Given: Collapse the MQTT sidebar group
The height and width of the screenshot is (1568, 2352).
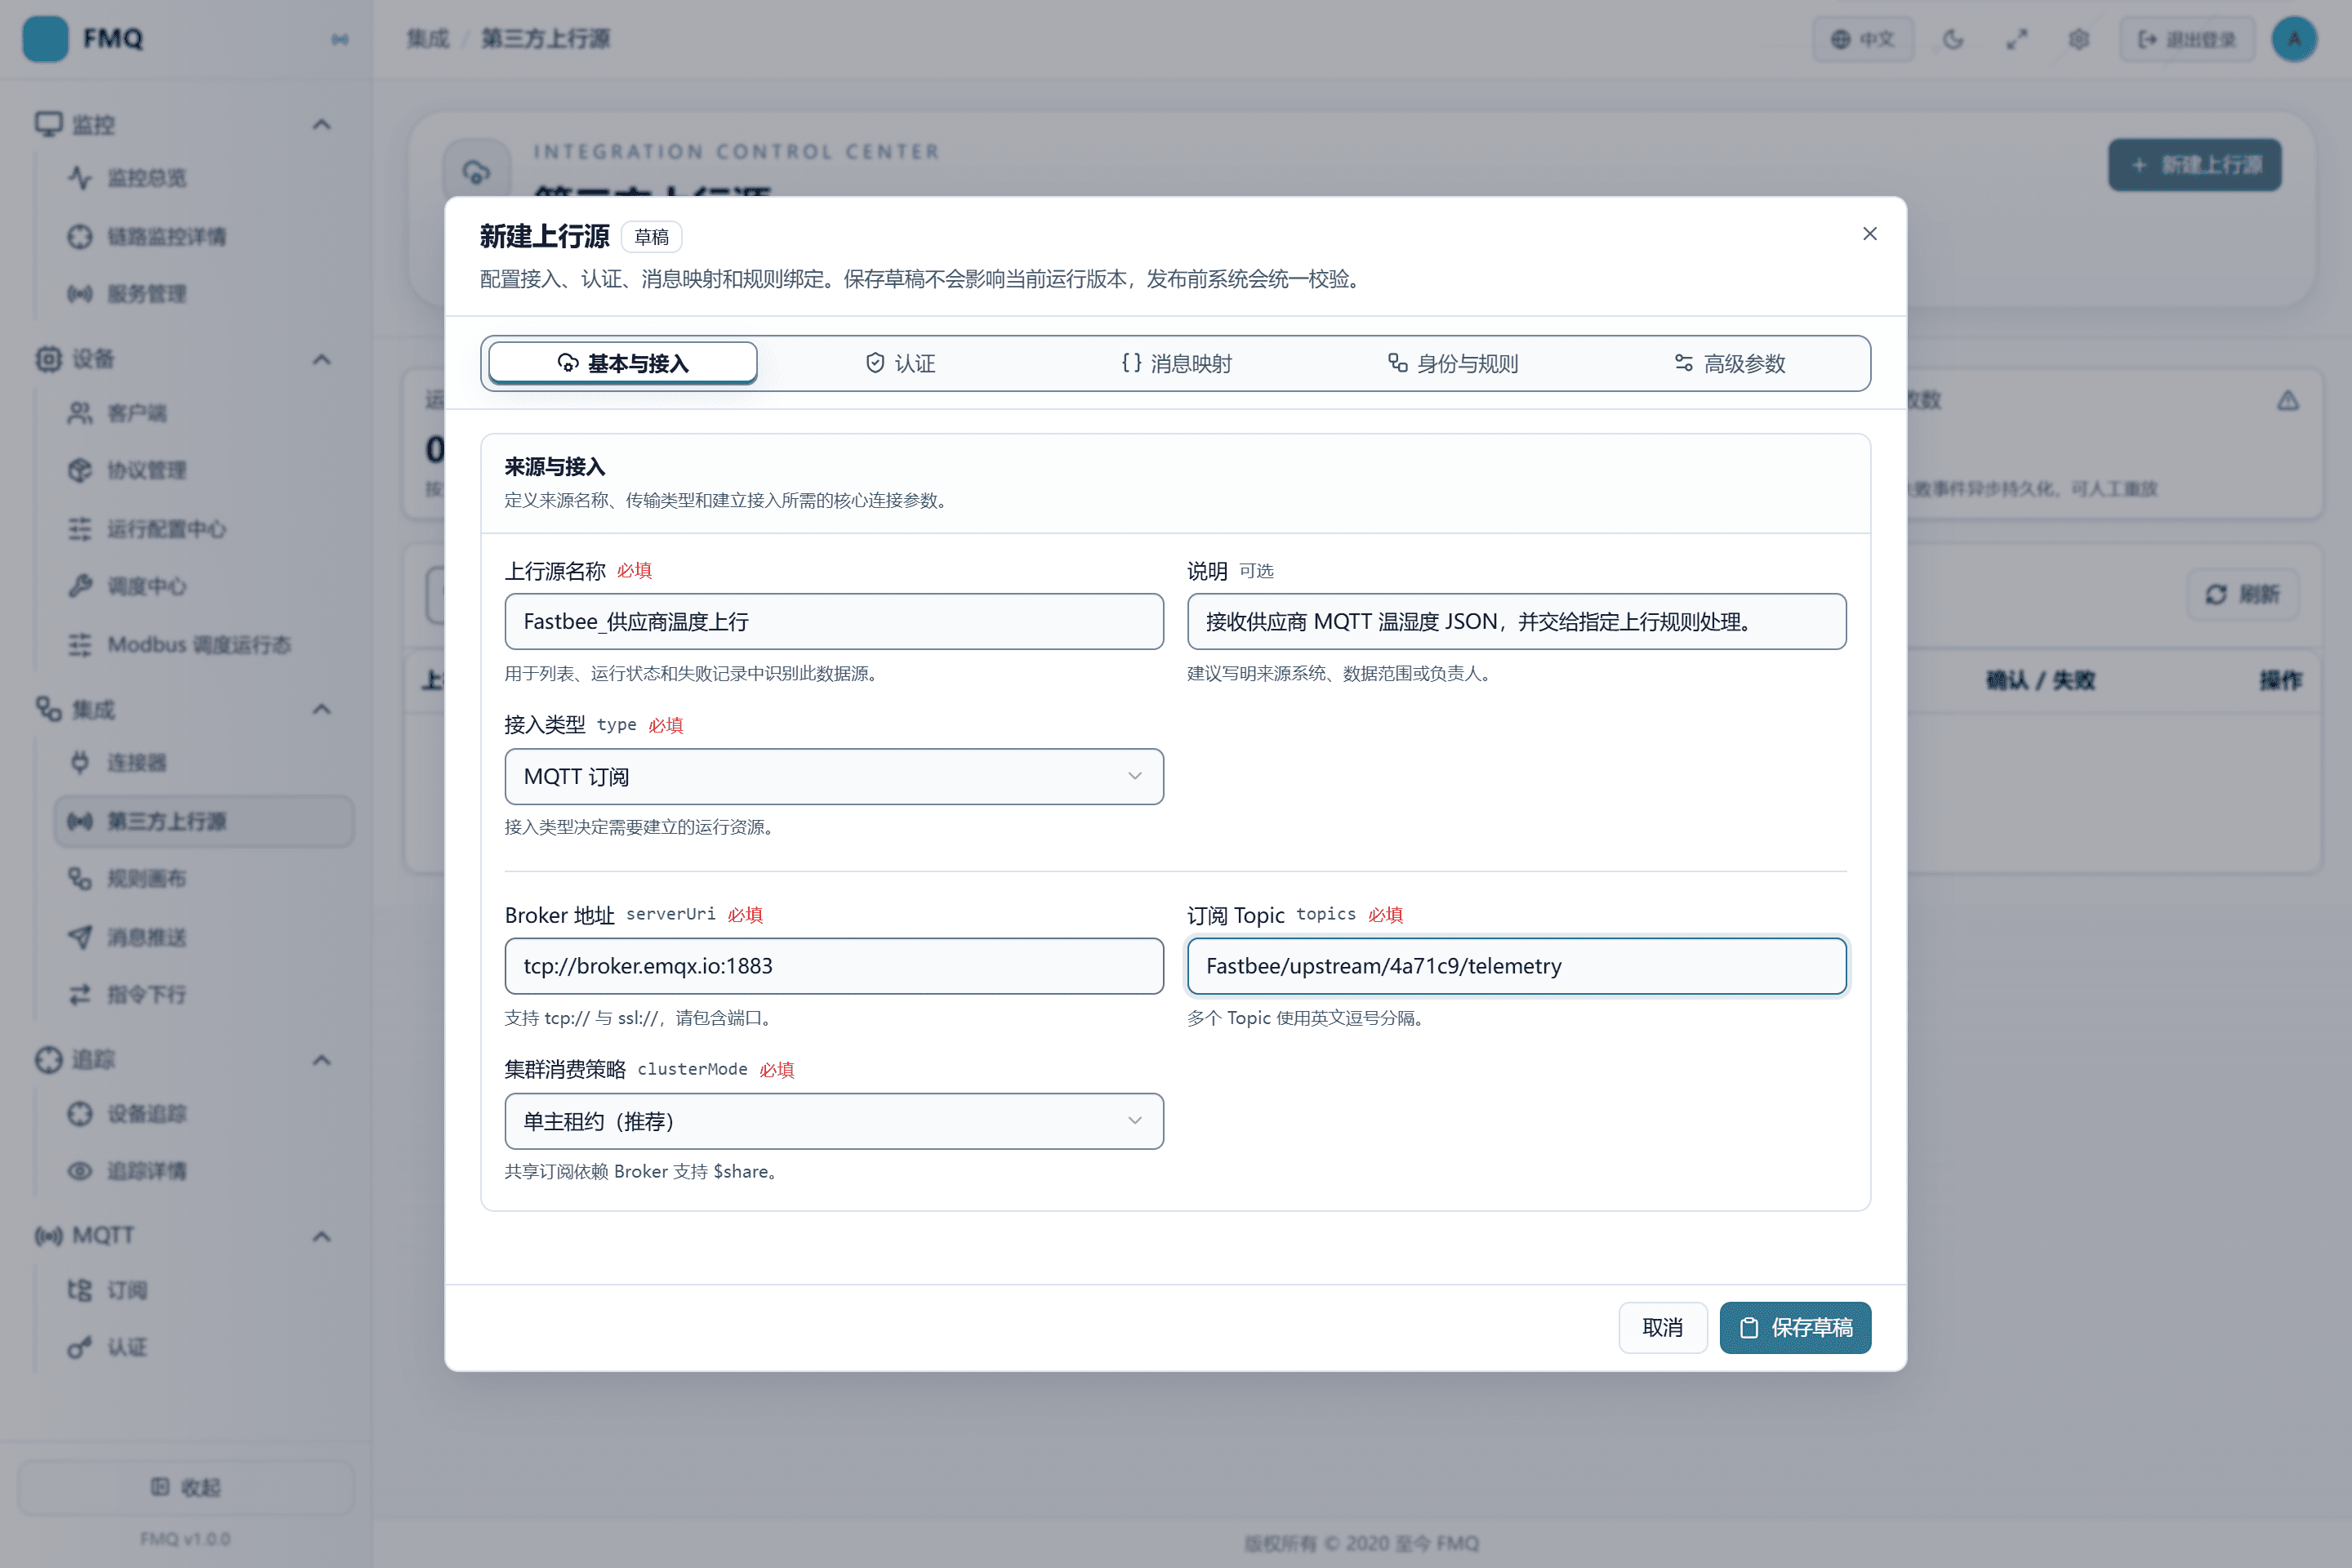Looking at the screenshot, I should click(321, 1236).
